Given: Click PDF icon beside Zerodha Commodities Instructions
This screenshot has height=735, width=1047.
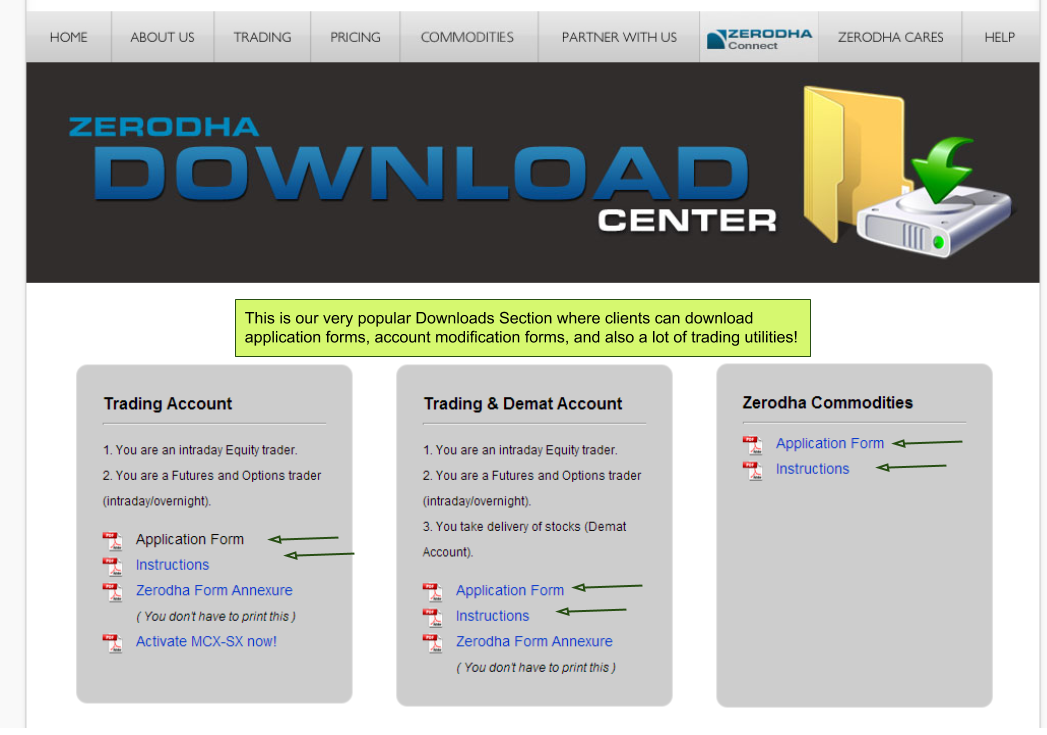Looking at the screenshot, I should [x=753, y=470].
